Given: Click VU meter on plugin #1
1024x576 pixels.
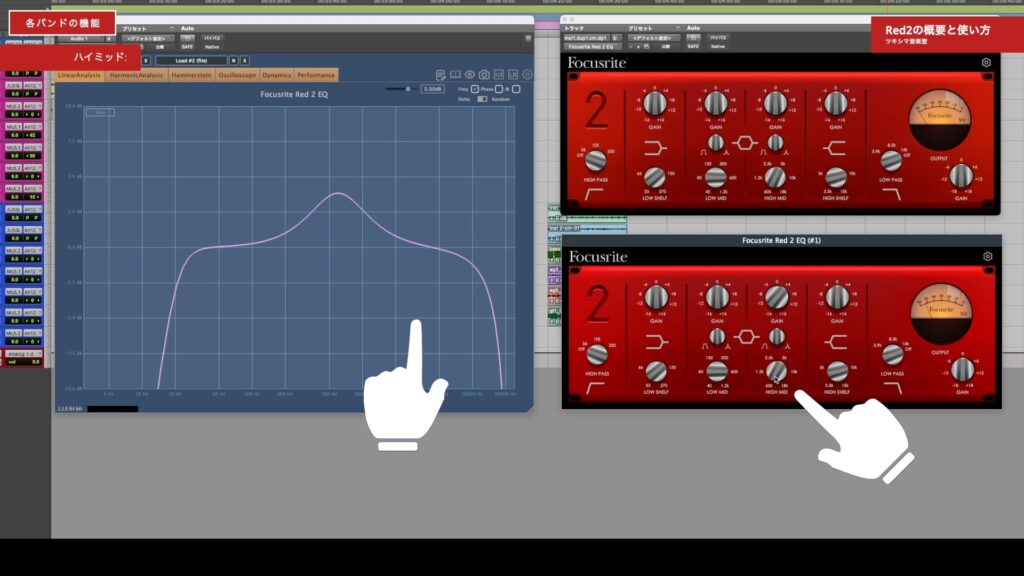Looking at the screenshot, I should (941, 313).
